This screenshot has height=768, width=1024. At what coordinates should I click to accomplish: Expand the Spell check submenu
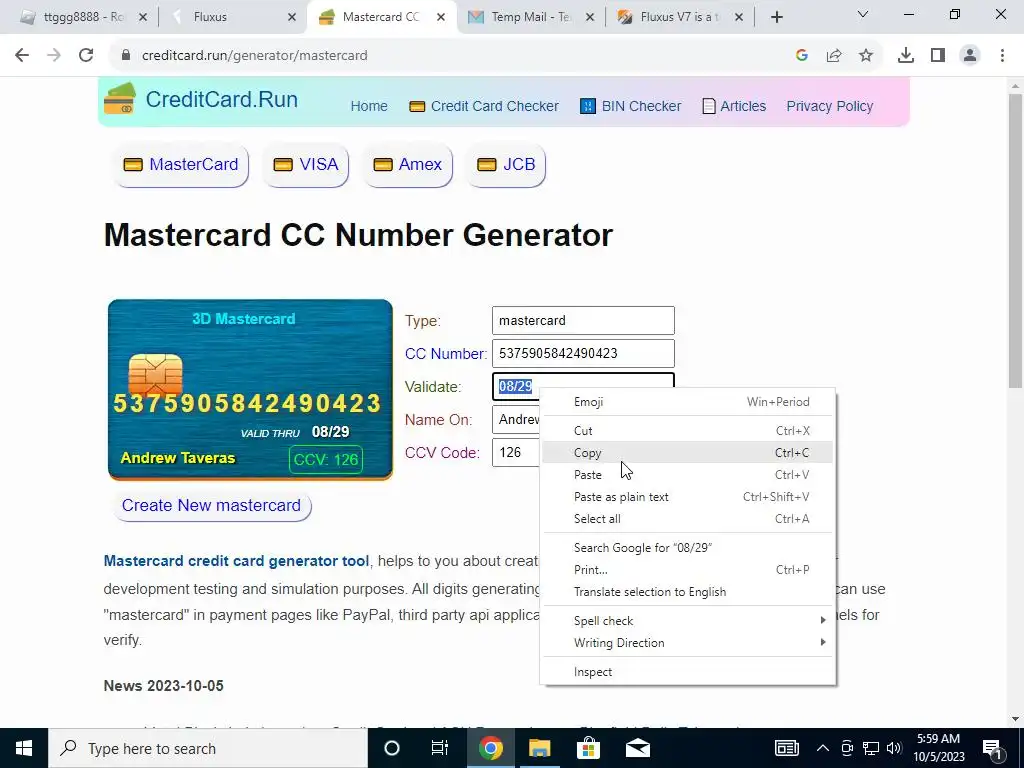click(688, 620)
